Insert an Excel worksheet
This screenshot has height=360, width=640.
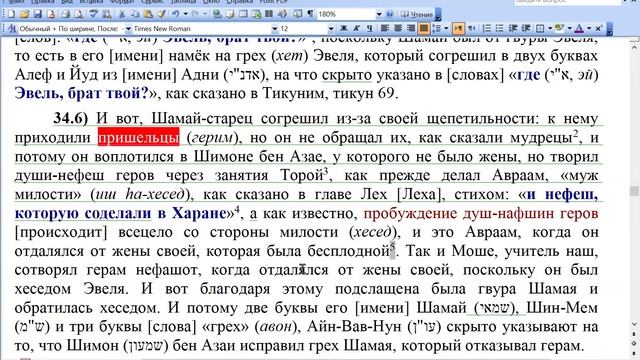coord(256,14)
